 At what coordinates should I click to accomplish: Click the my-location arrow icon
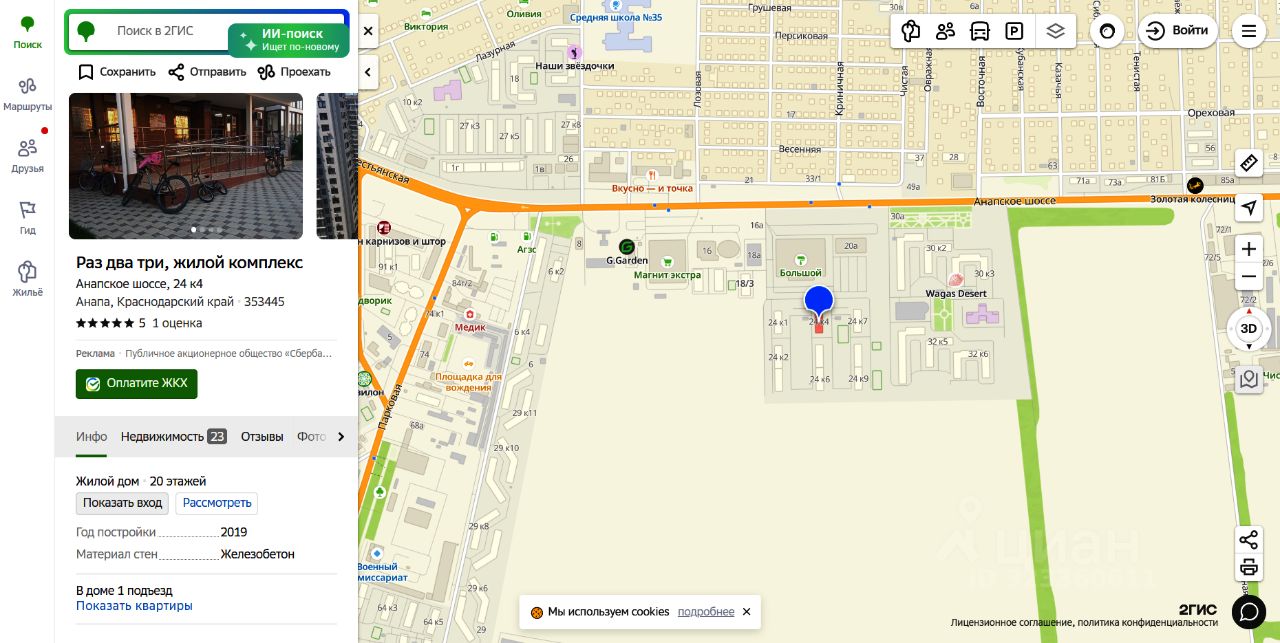click(x=1248, y=207)
